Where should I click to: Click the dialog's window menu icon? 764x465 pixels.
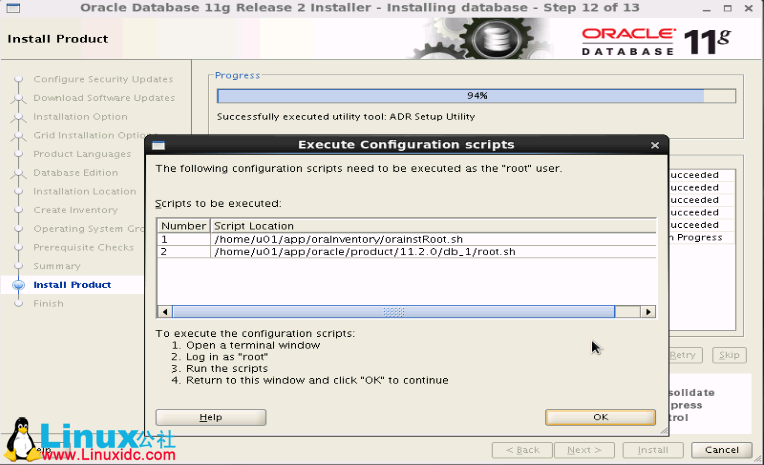[158, 145]
